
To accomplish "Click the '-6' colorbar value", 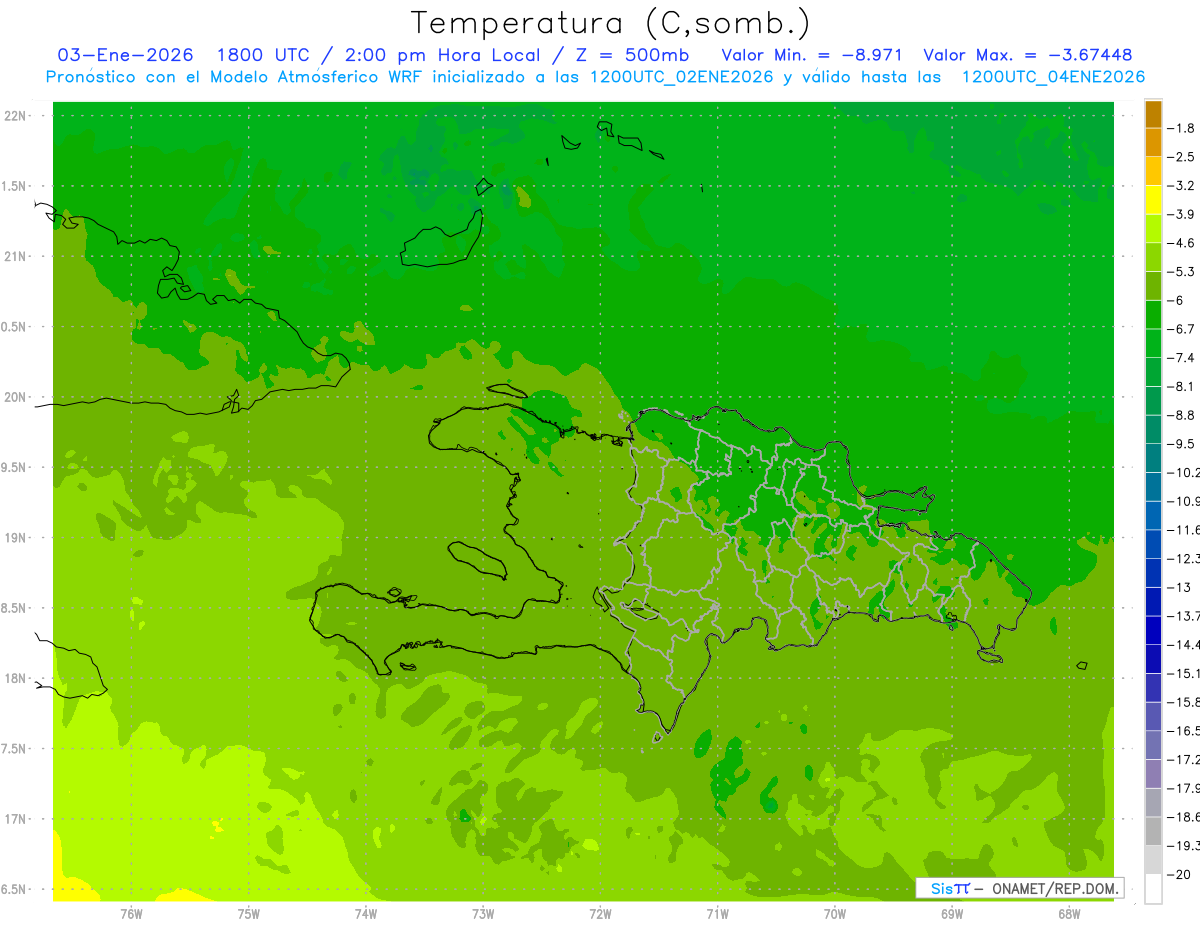I will [1178, 301].
